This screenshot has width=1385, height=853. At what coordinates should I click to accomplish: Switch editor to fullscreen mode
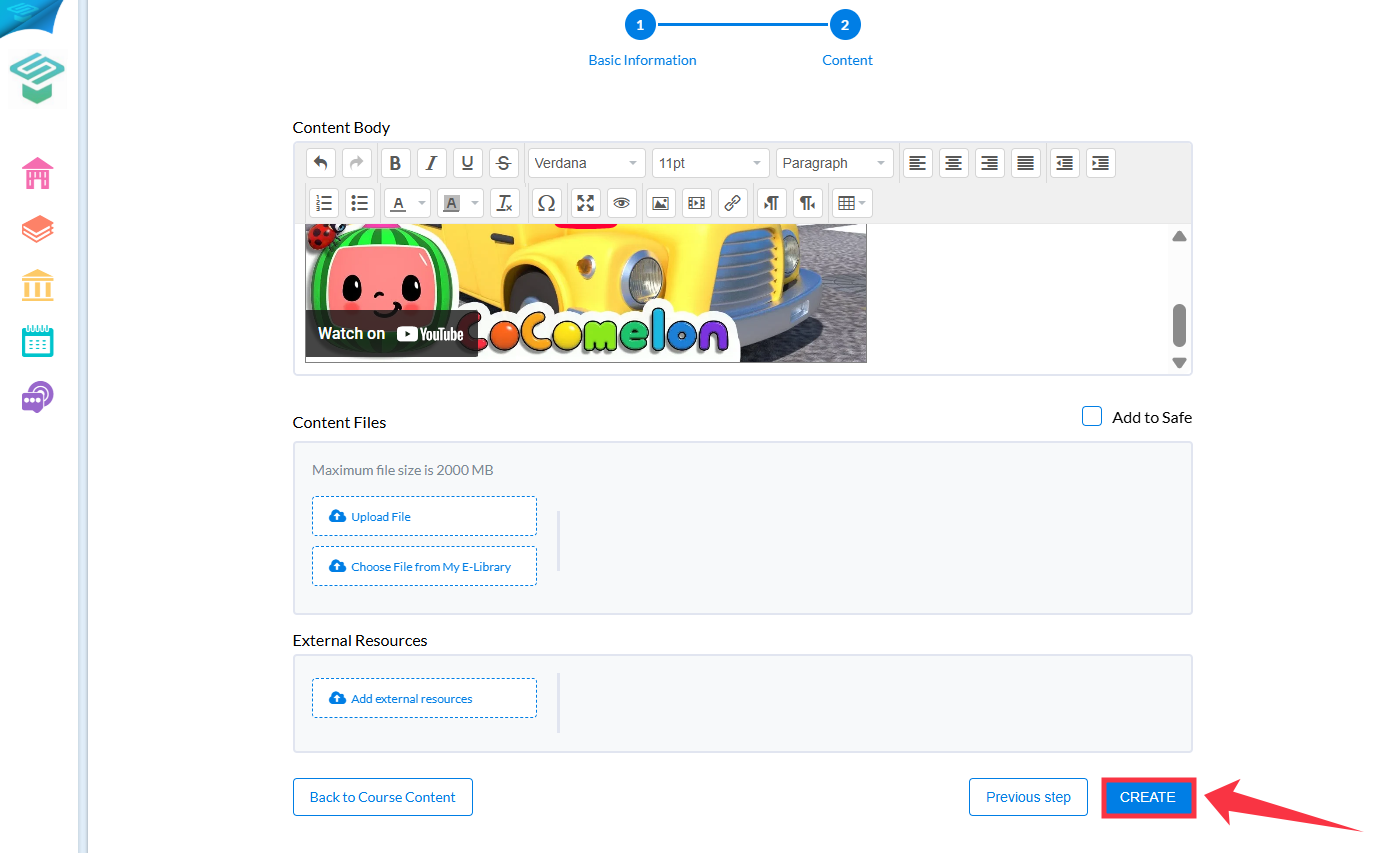point(586,203)
